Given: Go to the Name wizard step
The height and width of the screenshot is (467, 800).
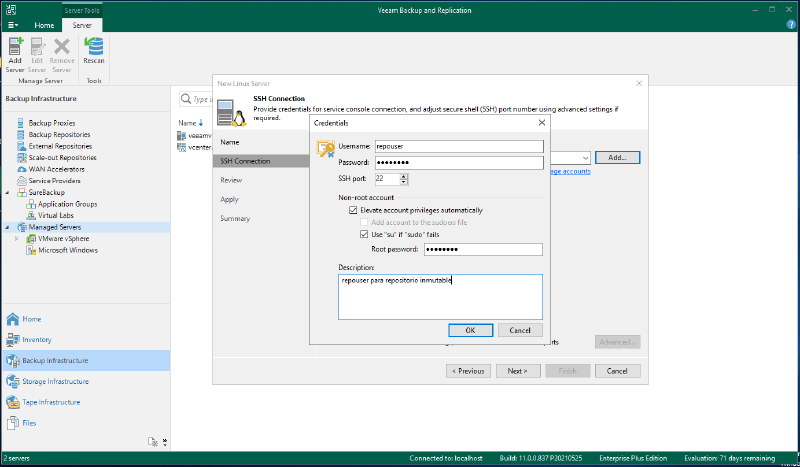Looking at the screenshot, I should coord(230,142).
